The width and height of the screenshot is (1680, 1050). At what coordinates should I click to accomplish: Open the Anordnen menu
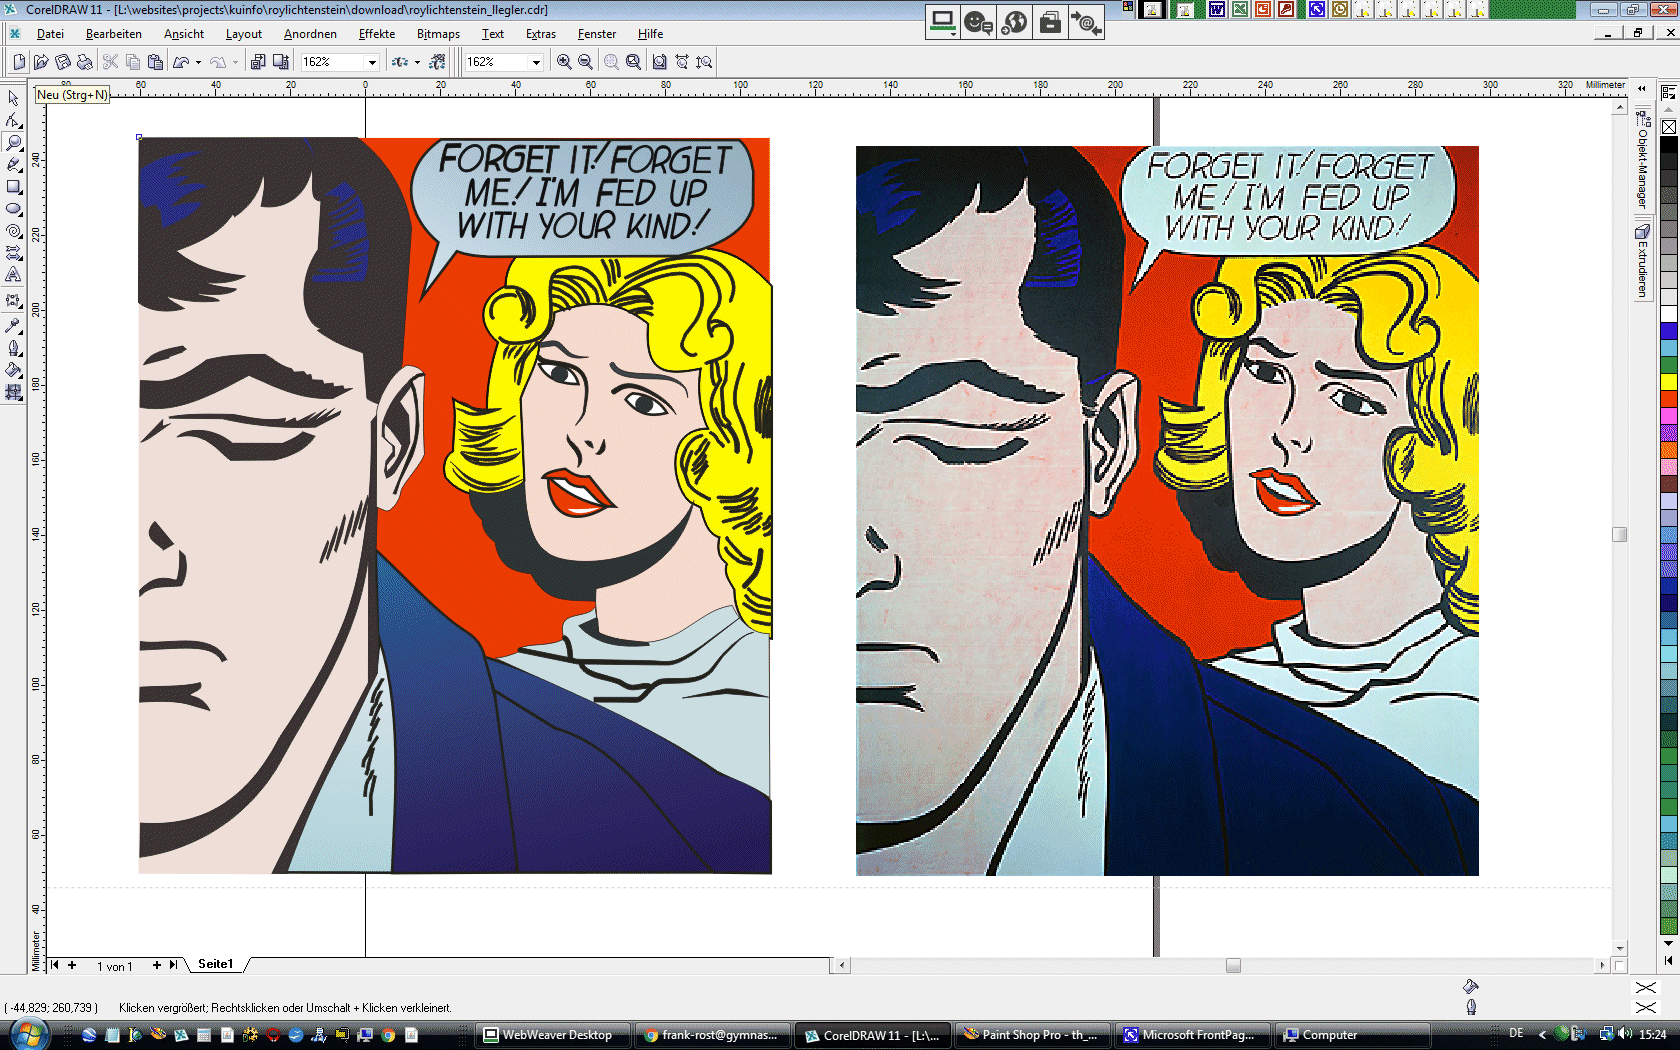coord(310,34)
